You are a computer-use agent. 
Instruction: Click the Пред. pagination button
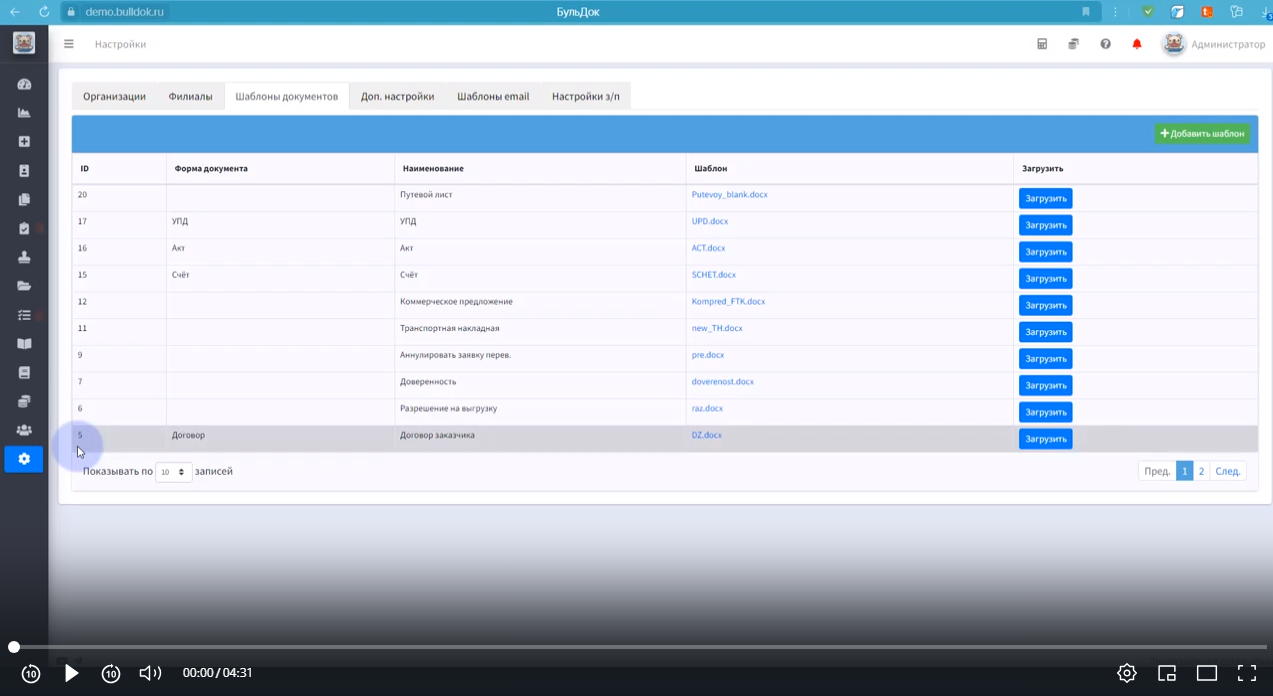[1157, 471]
